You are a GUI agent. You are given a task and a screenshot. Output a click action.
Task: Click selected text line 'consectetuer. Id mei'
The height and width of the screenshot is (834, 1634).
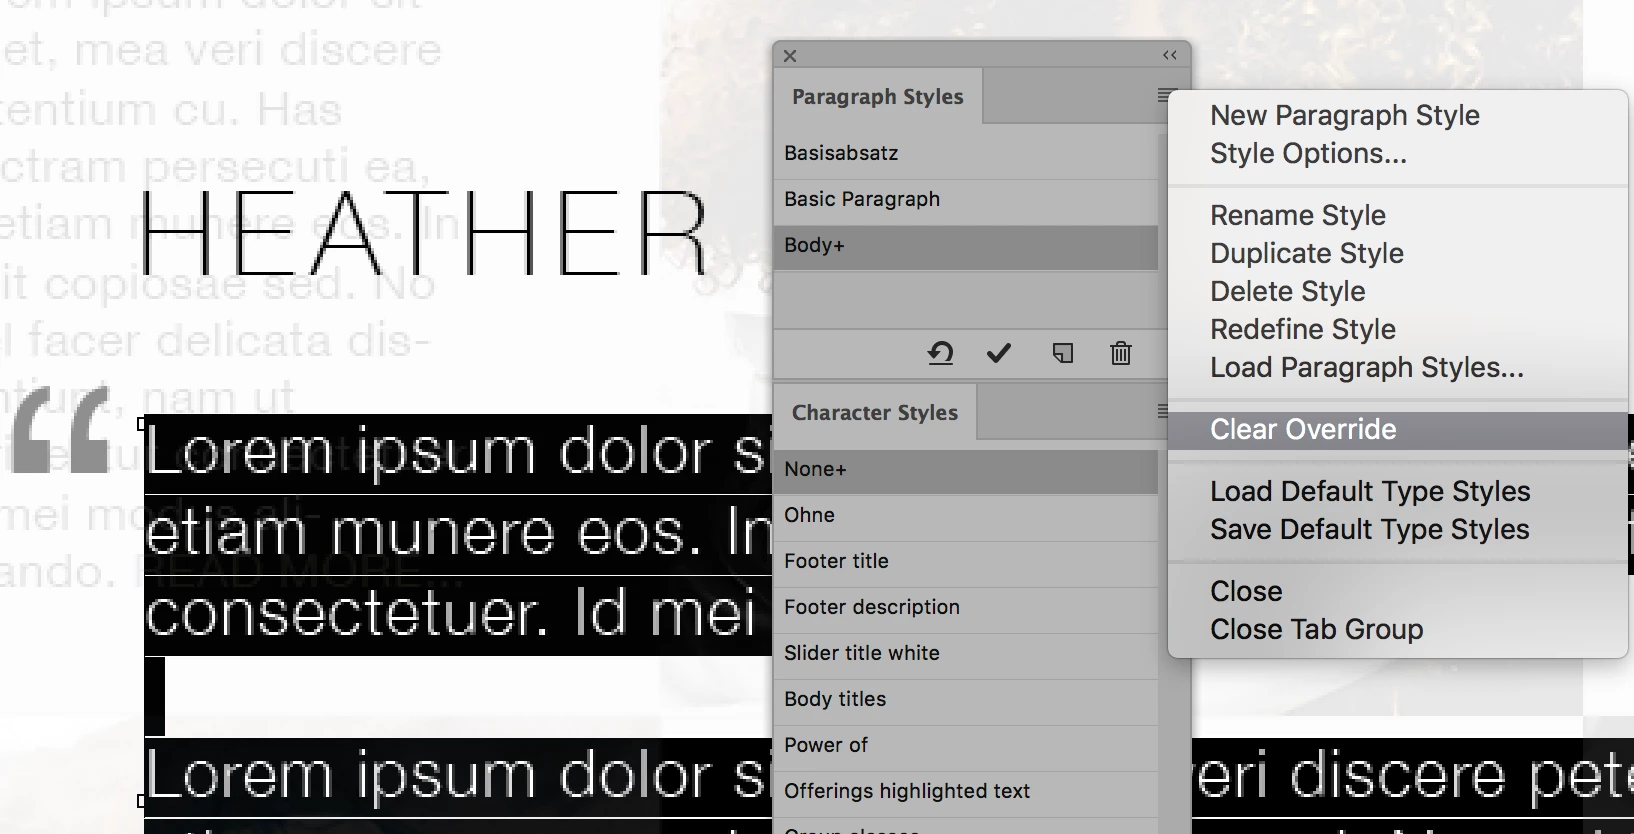click(x=450, y=614)
